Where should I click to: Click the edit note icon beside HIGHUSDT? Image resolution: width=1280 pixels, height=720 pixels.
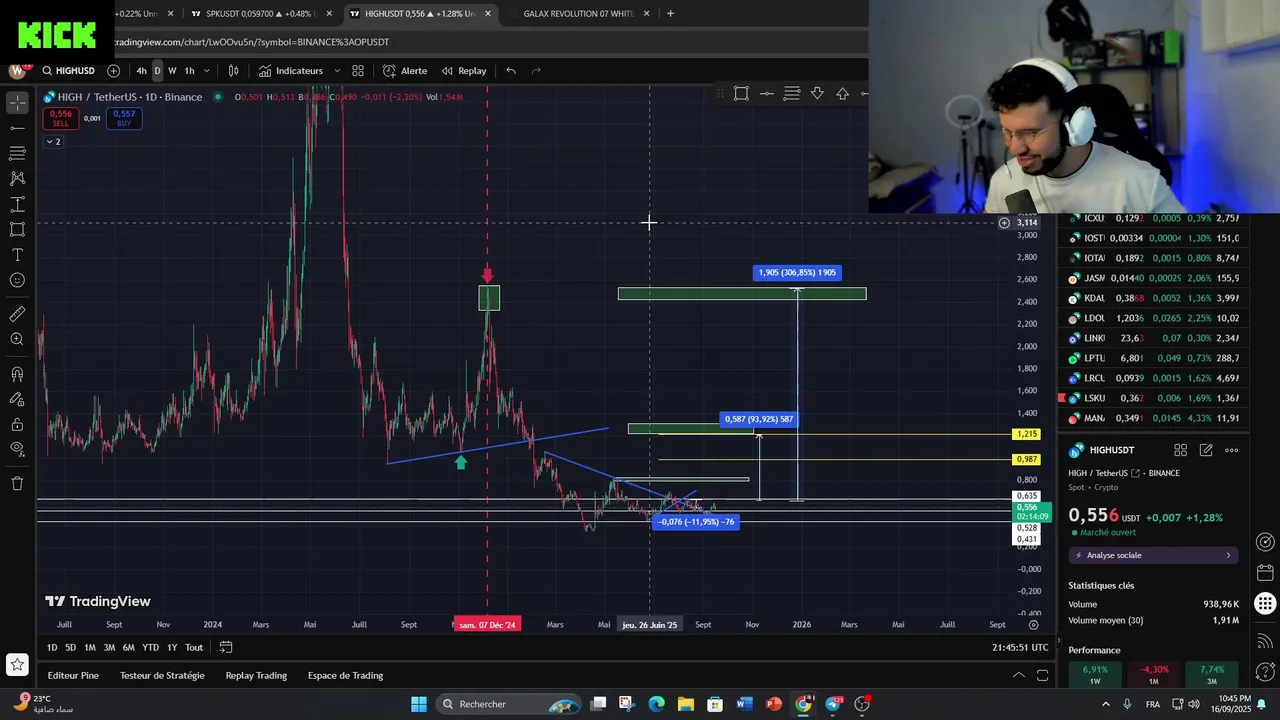[1206, 450]
